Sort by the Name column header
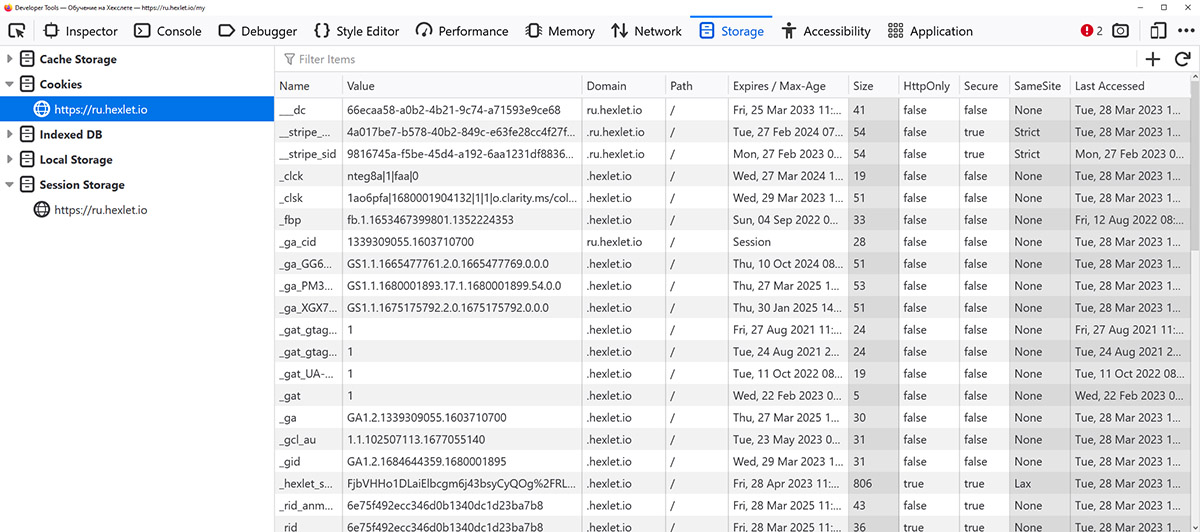 coord(308,86)
